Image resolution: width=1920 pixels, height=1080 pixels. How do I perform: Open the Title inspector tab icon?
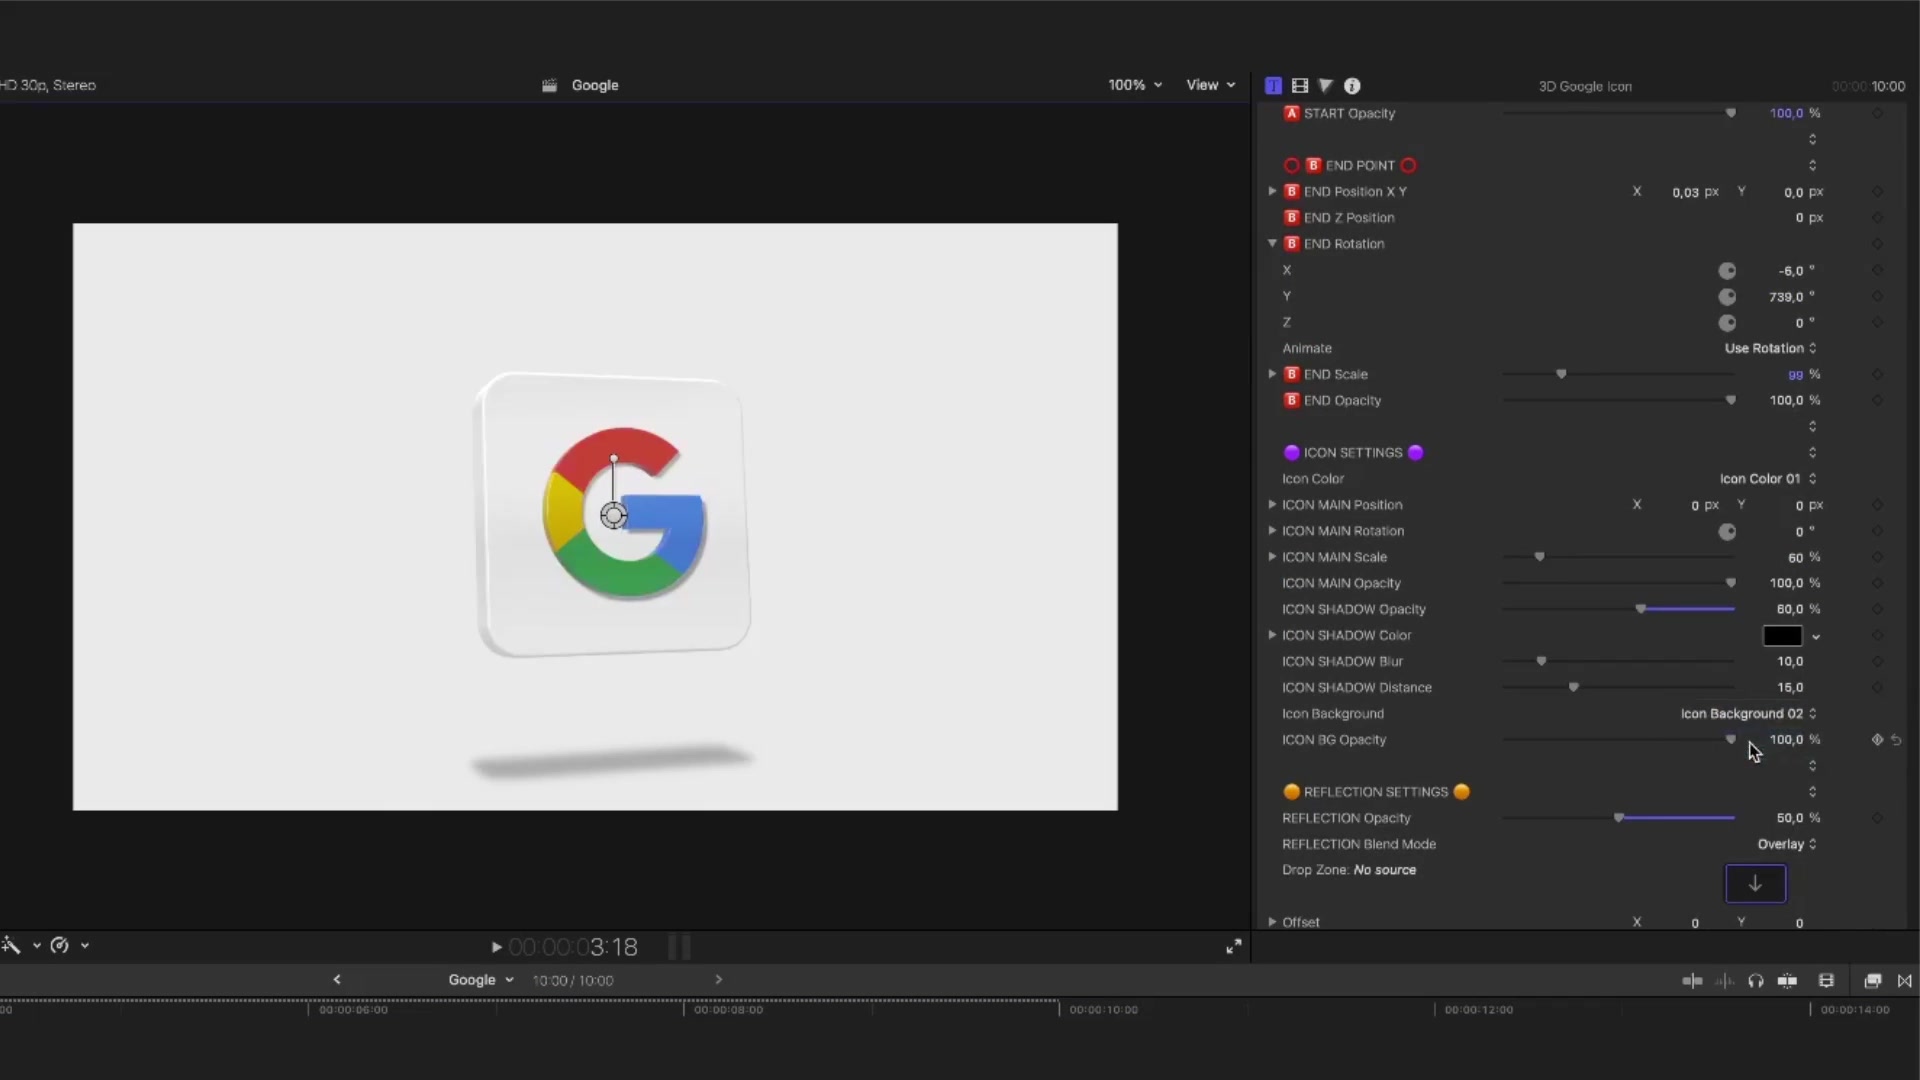pos(1273,86)
